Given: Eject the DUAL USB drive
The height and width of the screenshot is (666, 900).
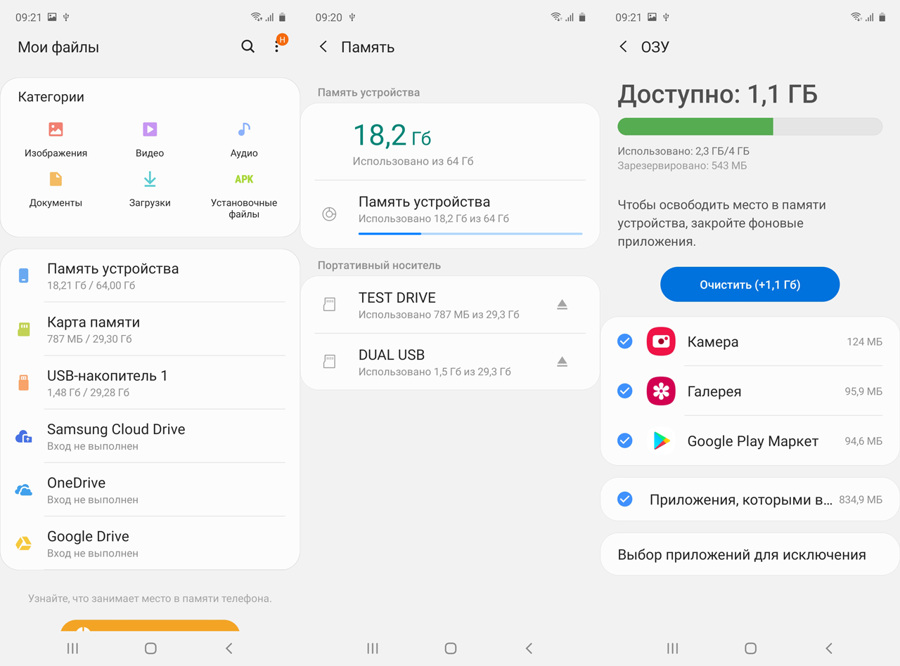Looking at the screenshot, I should [562, 362].
